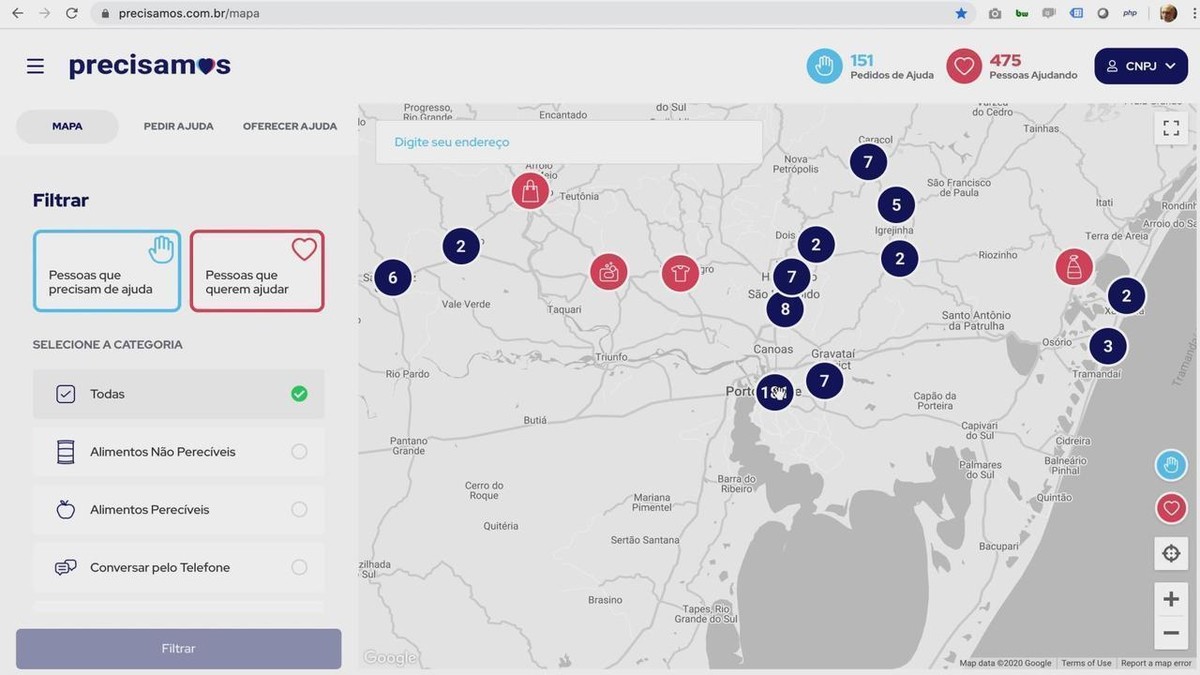Click the Todas checkbox icon
The height and width of the screenshot is (675, 1200).
(66, 394)
